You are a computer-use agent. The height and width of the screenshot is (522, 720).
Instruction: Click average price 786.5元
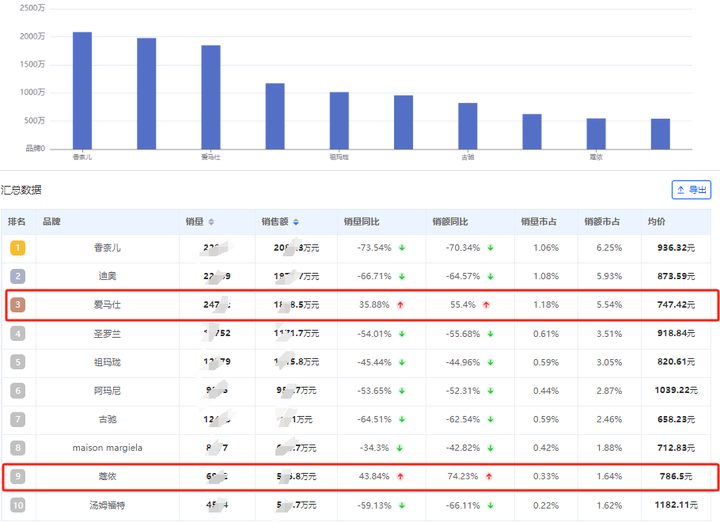(x=676, y=476)
